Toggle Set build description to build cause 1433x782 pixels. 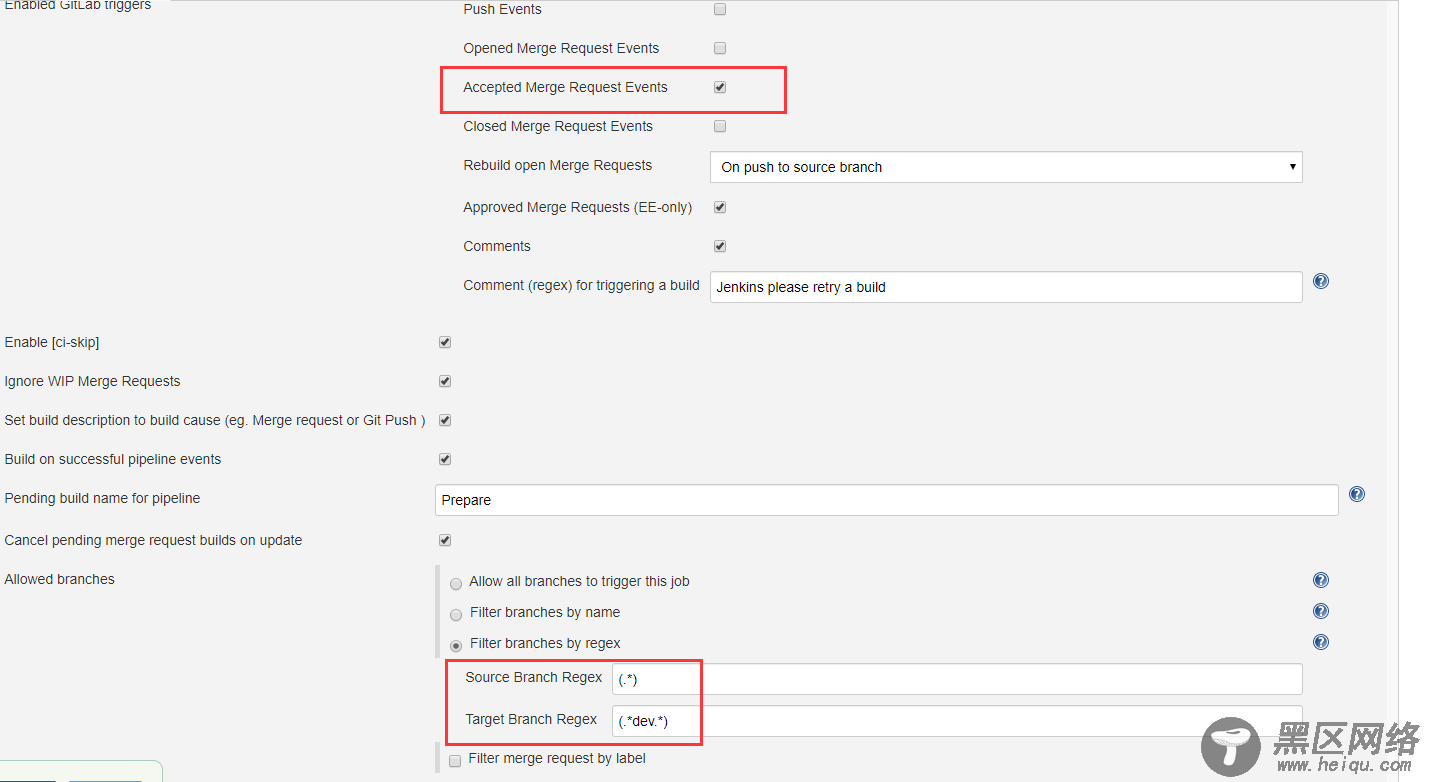(x=445, y=420)
